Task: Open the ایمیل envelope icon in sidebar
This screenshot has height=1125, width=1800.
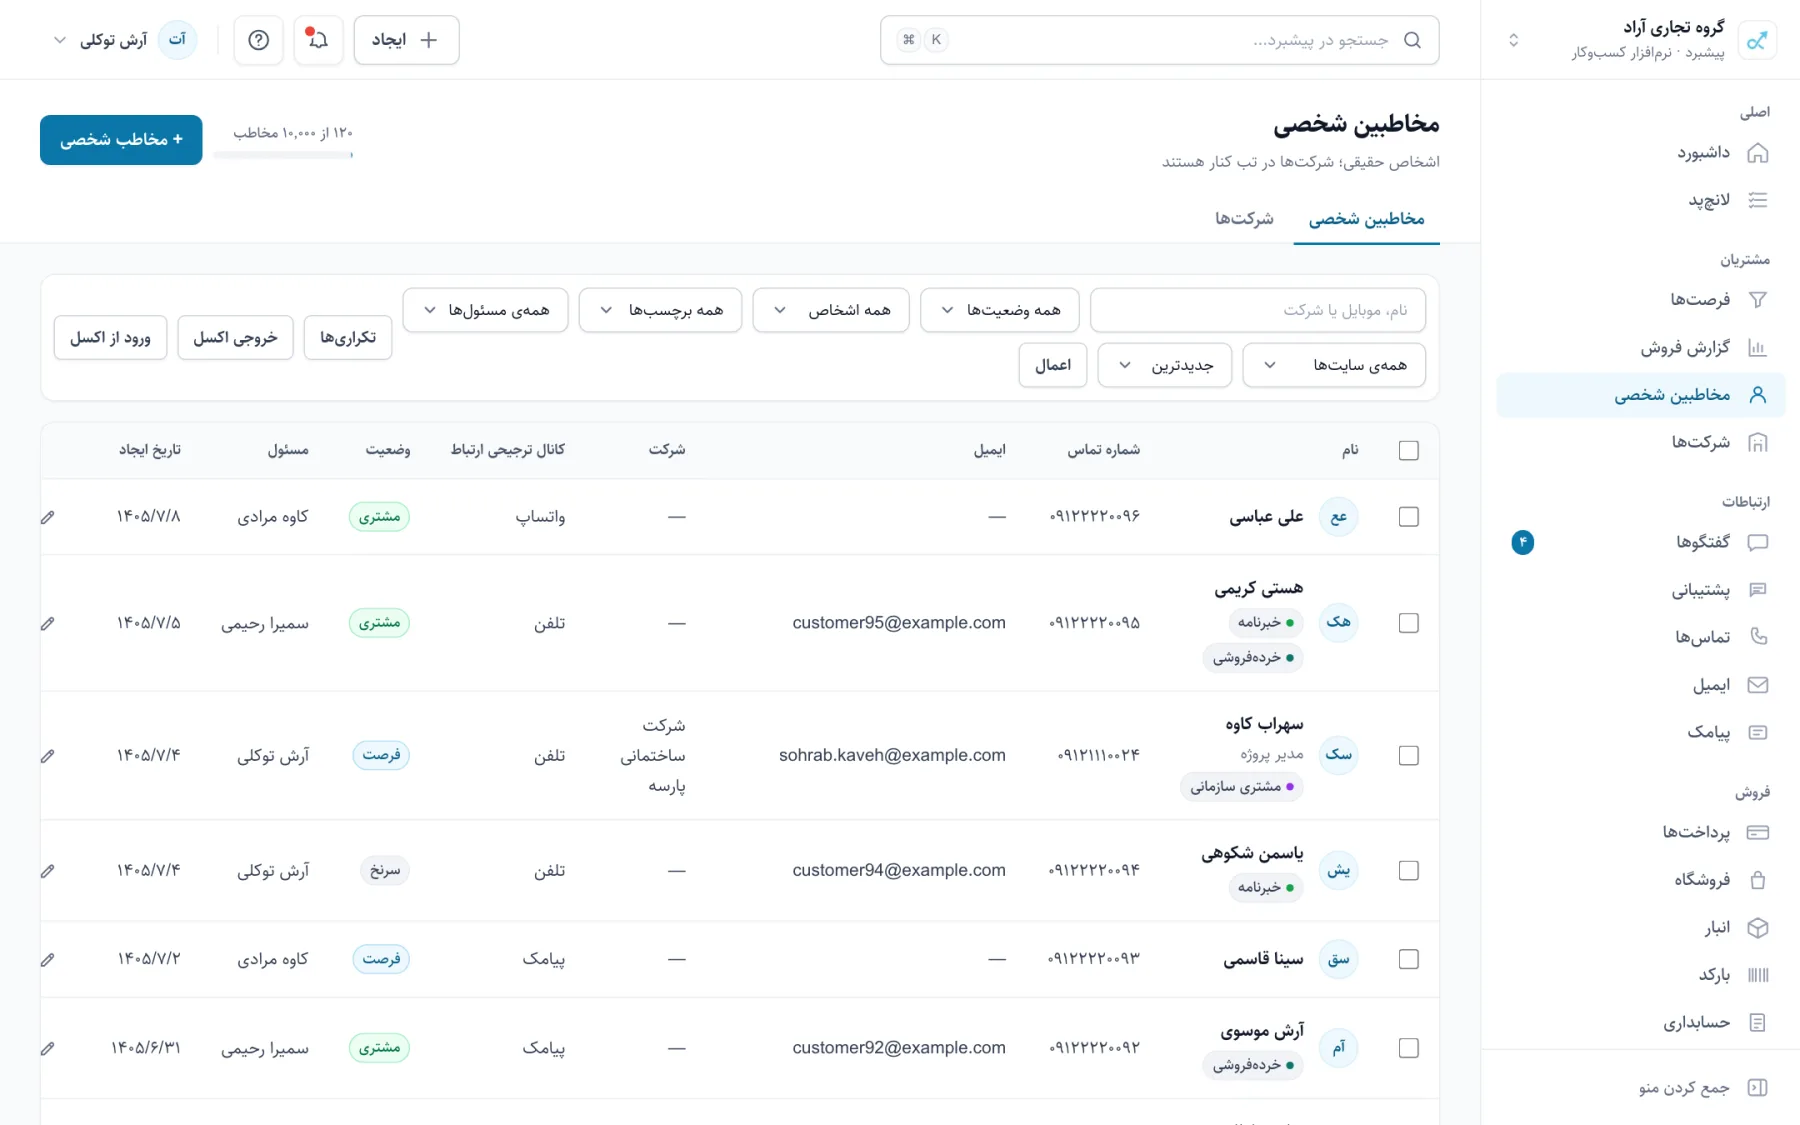Action: pyautogui.click(x=1757, y=685)
